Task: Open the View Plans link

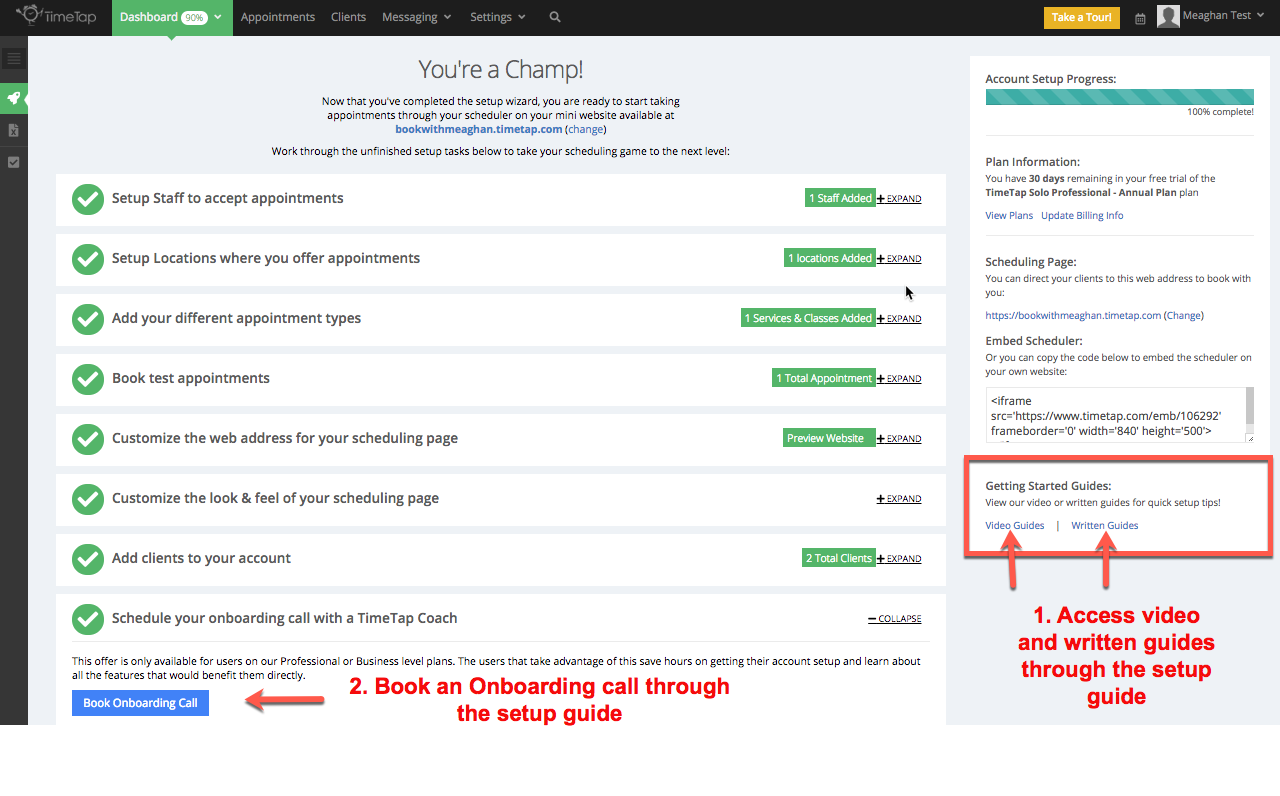Action: [1009, 215]
